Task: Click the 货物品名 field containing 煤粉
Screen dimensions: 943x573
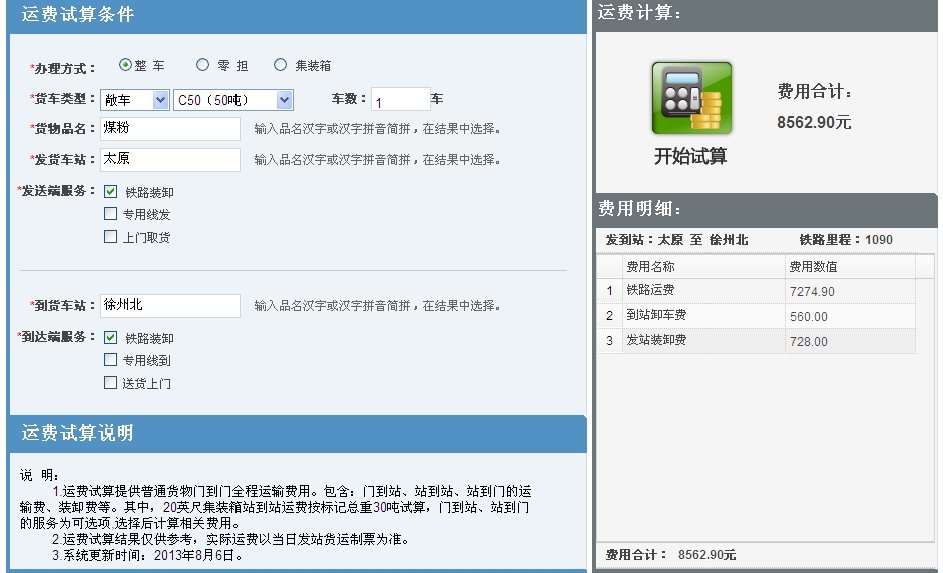Action: [170, 129]
